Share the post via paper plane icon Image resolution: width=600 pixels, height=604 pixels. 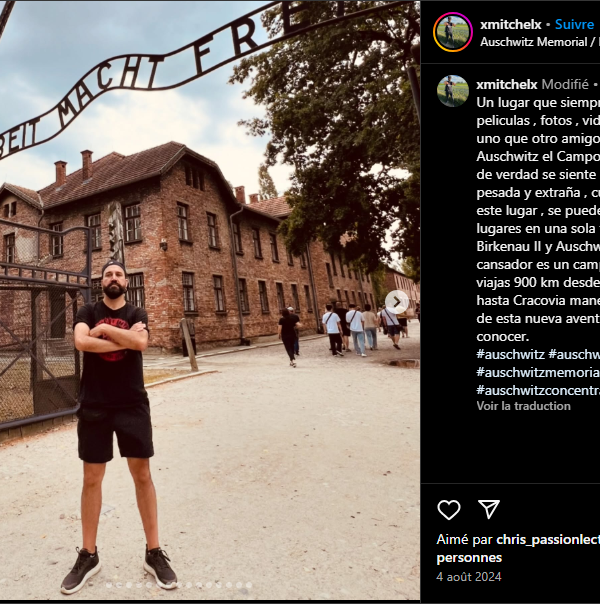coord(489,509)
